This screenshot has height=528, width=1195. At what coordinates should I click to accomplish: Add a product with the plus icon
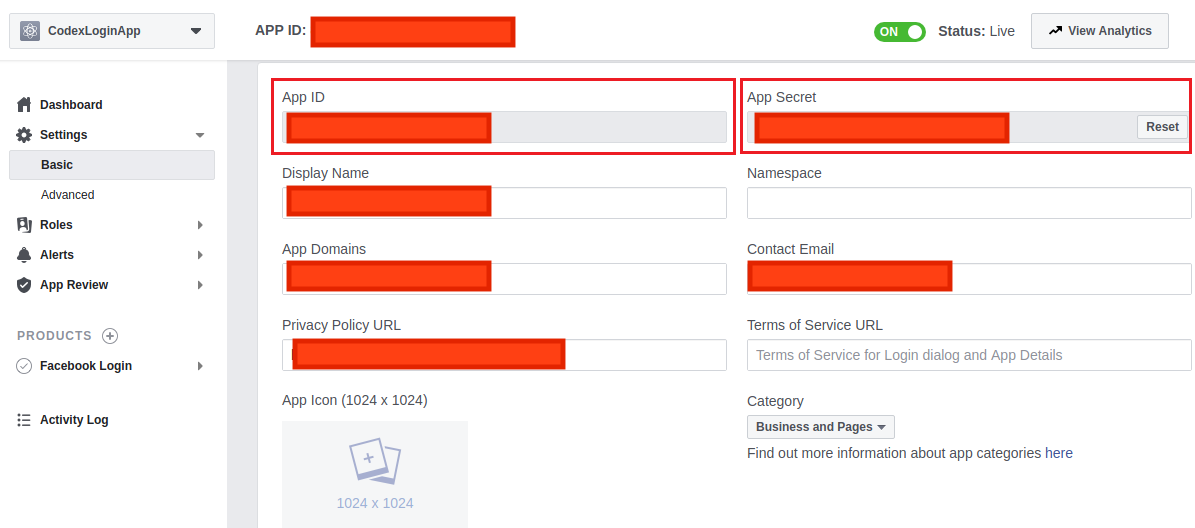pos(110,336)
